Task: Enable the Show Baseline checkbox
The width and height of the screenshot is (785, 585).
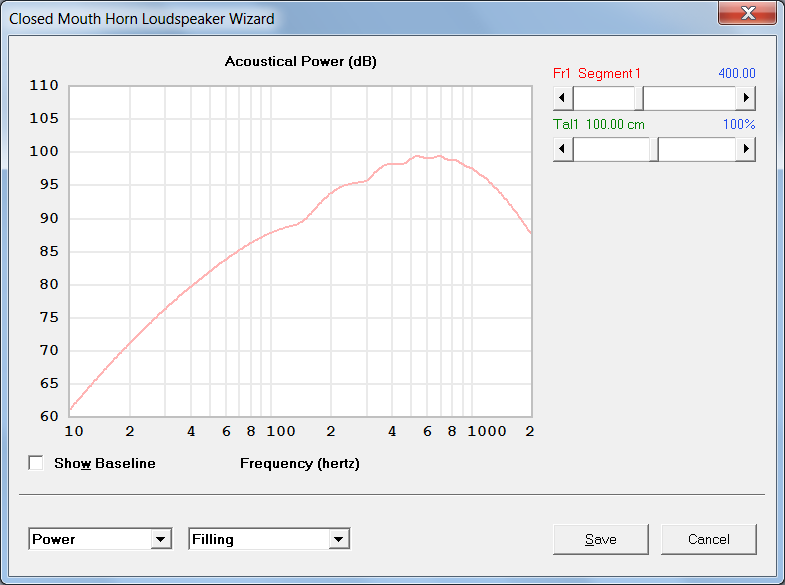Action: tap(36, 463)
